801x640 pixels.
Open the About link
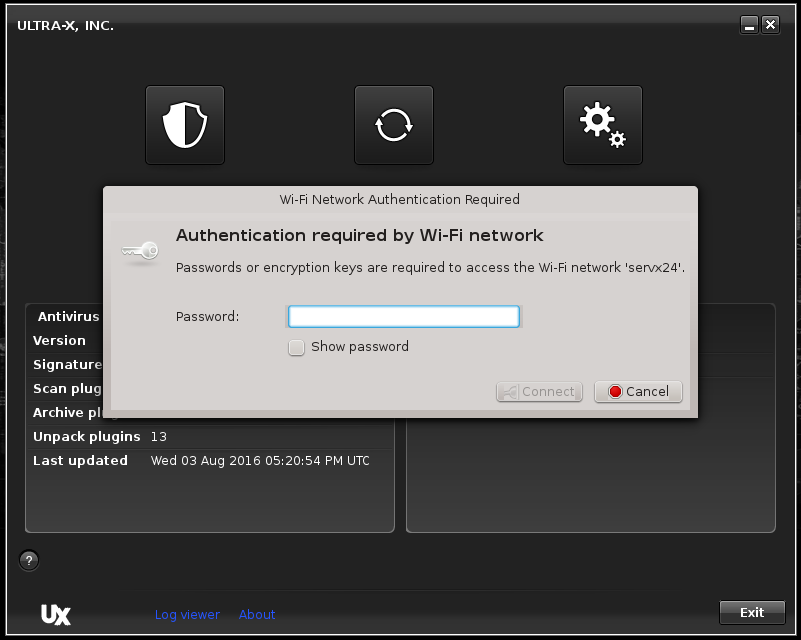(x=257, y=614)
